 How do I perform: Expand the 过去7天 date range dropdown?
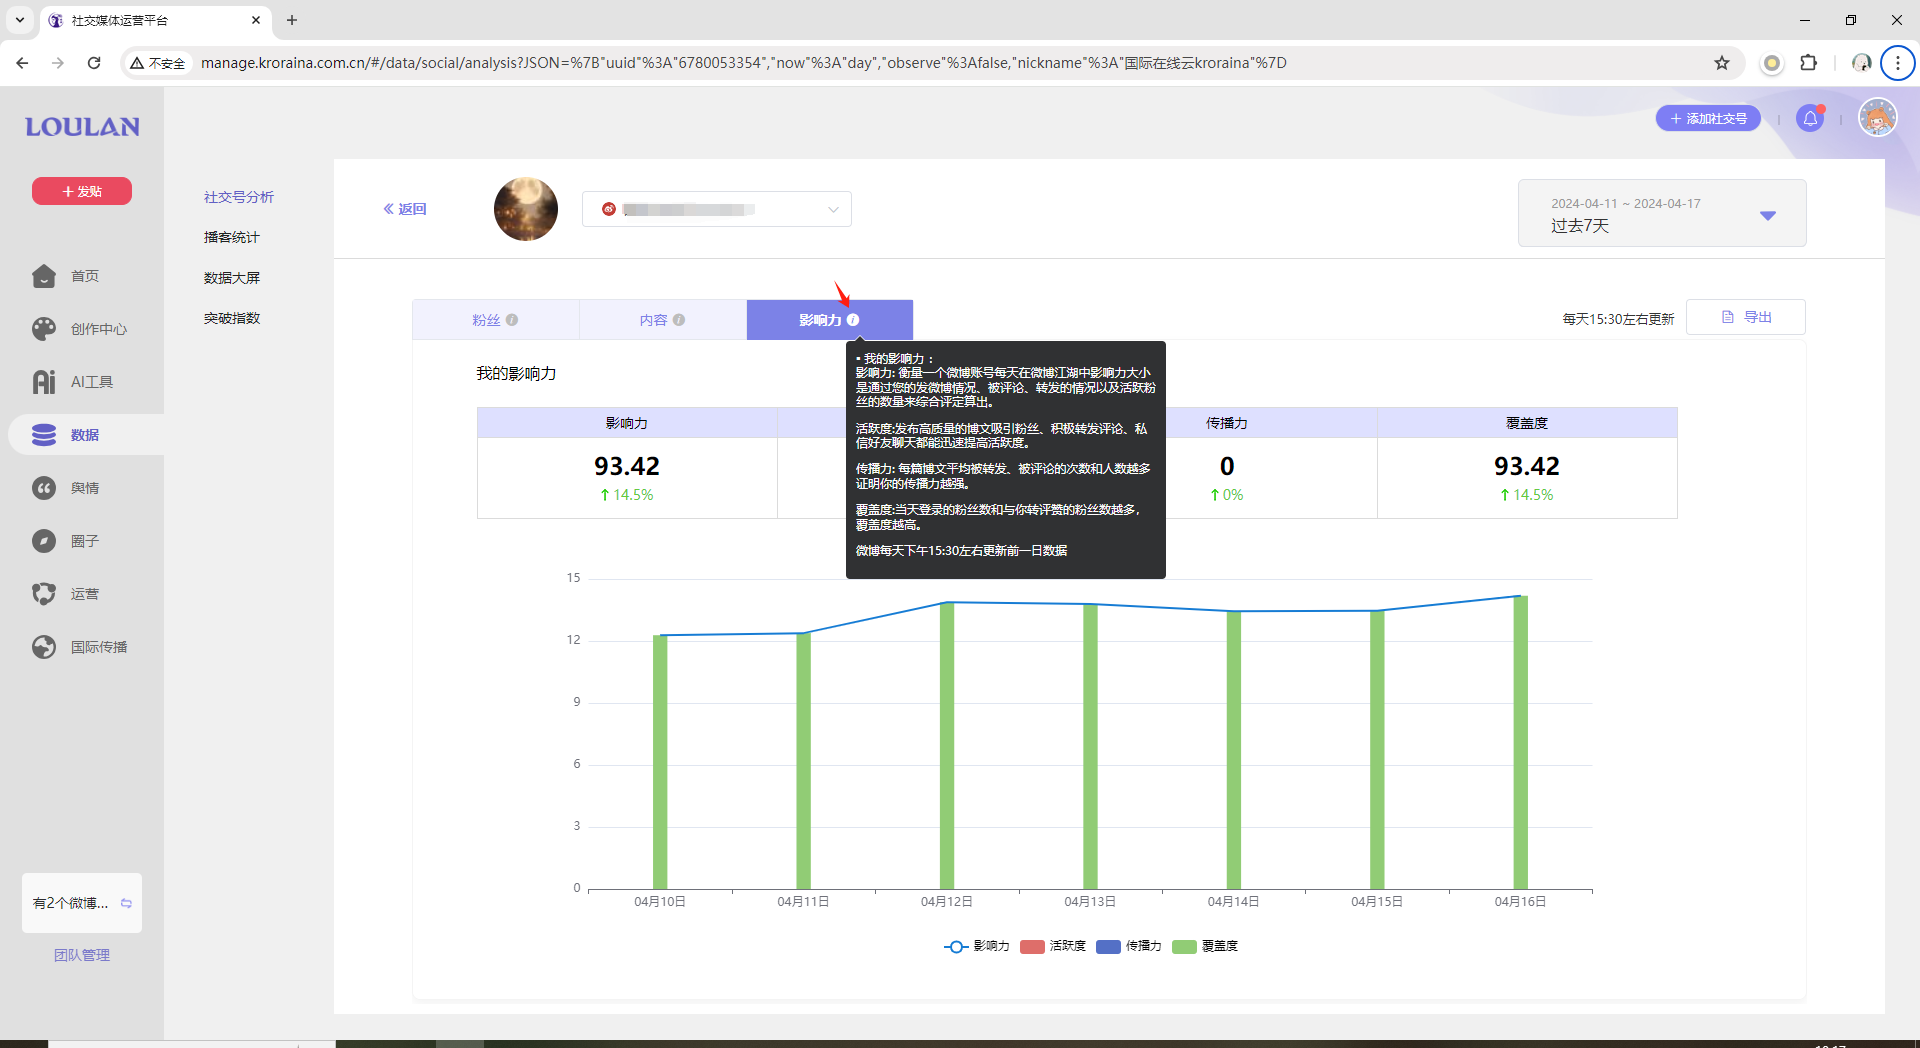pyautogui.click(x=1662, y=214)
